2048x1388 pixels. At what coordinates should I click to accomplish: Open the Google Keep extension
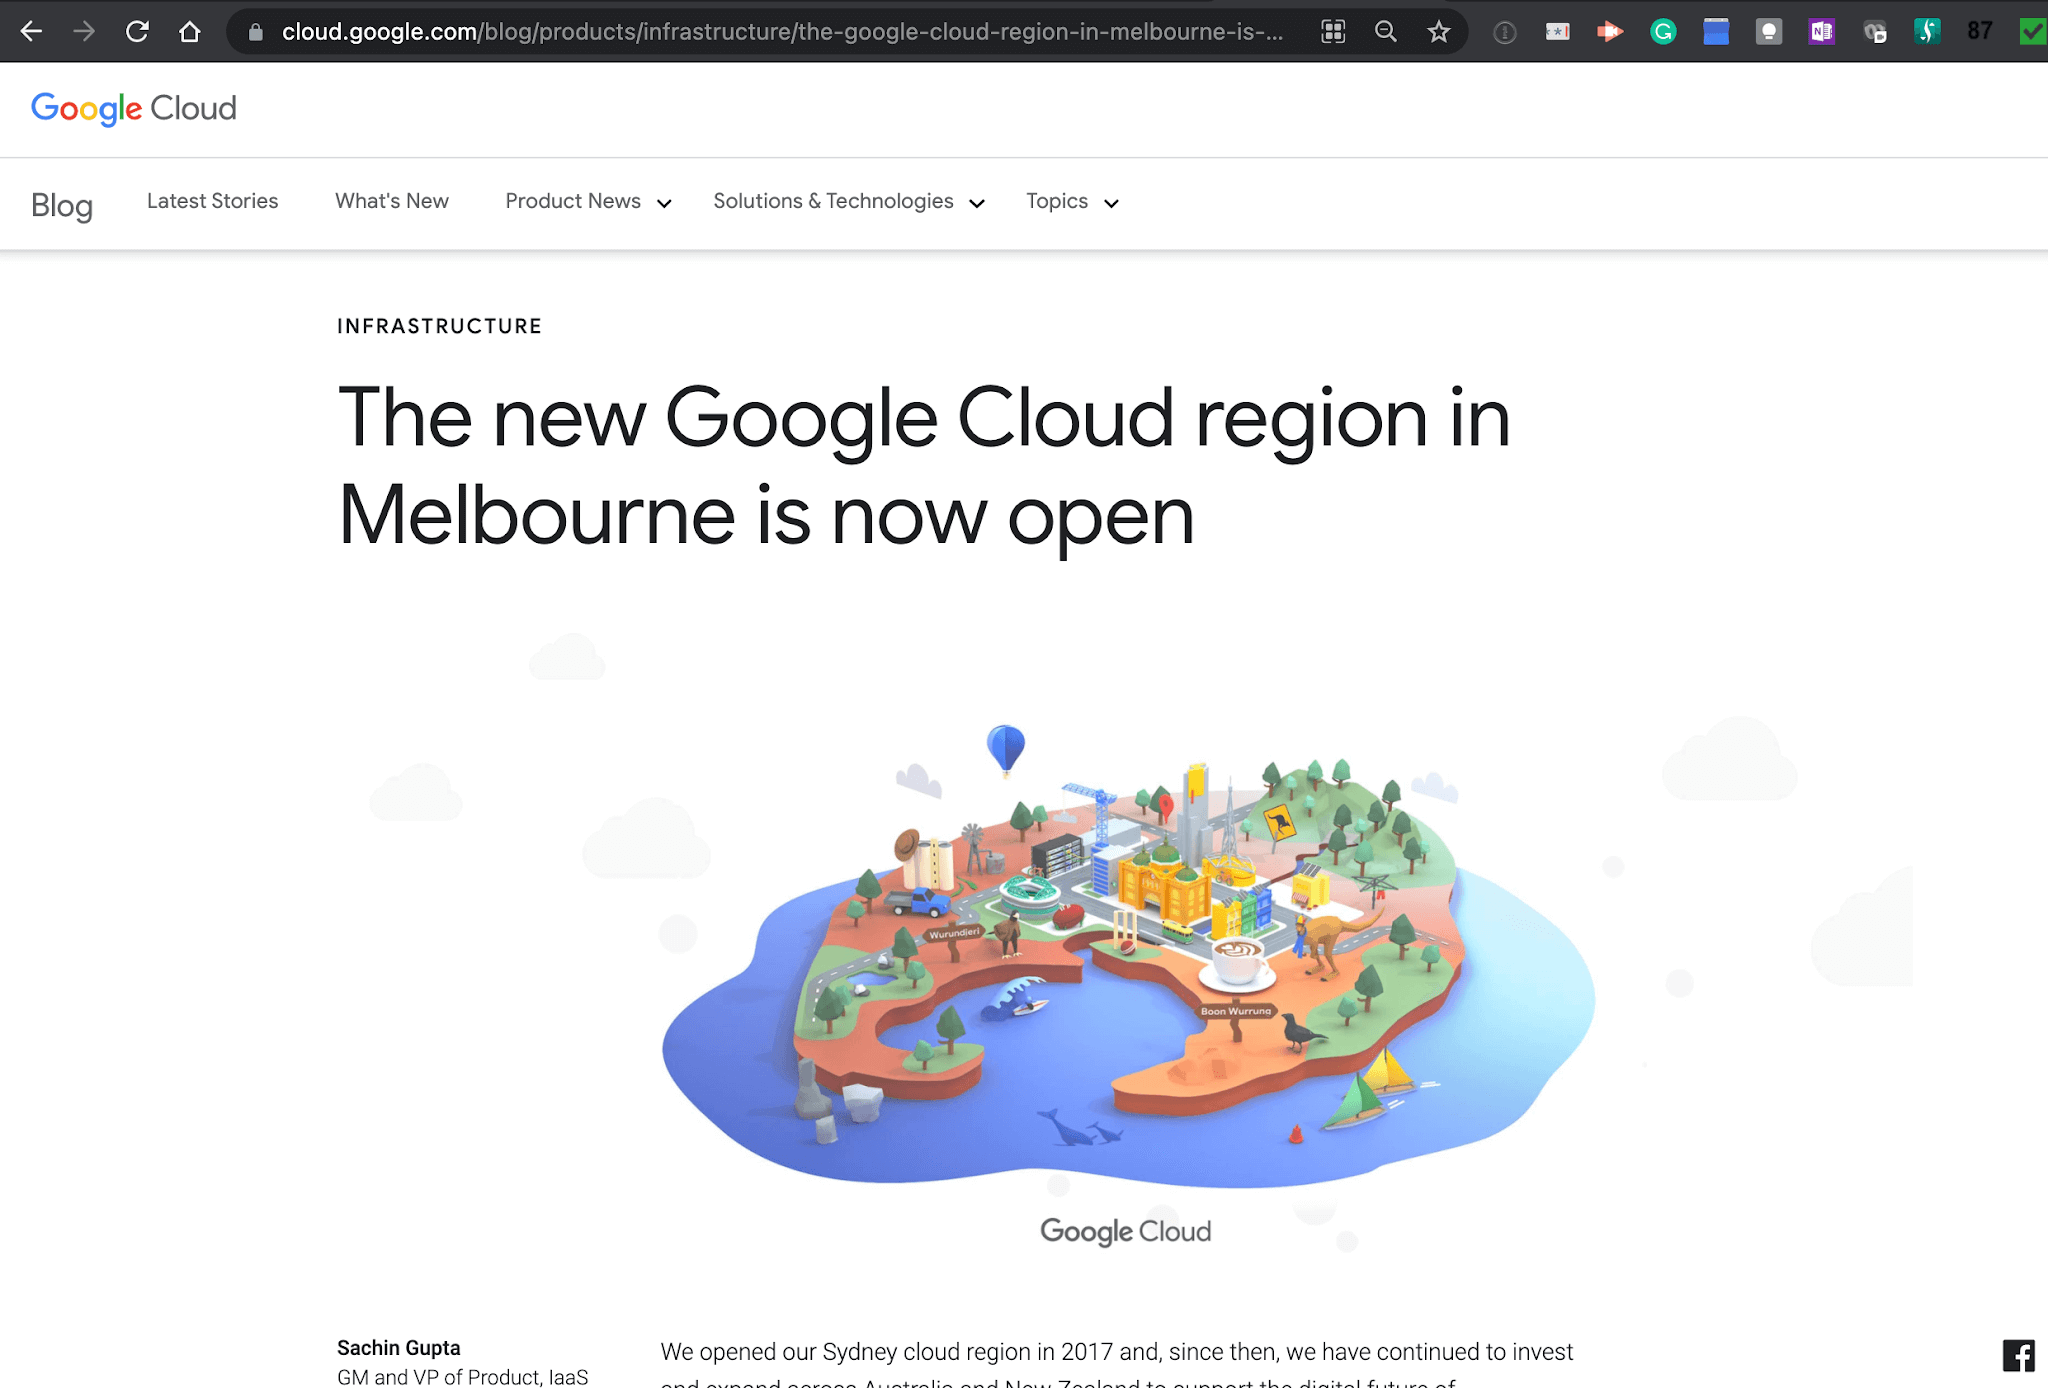click(1768, 31)
